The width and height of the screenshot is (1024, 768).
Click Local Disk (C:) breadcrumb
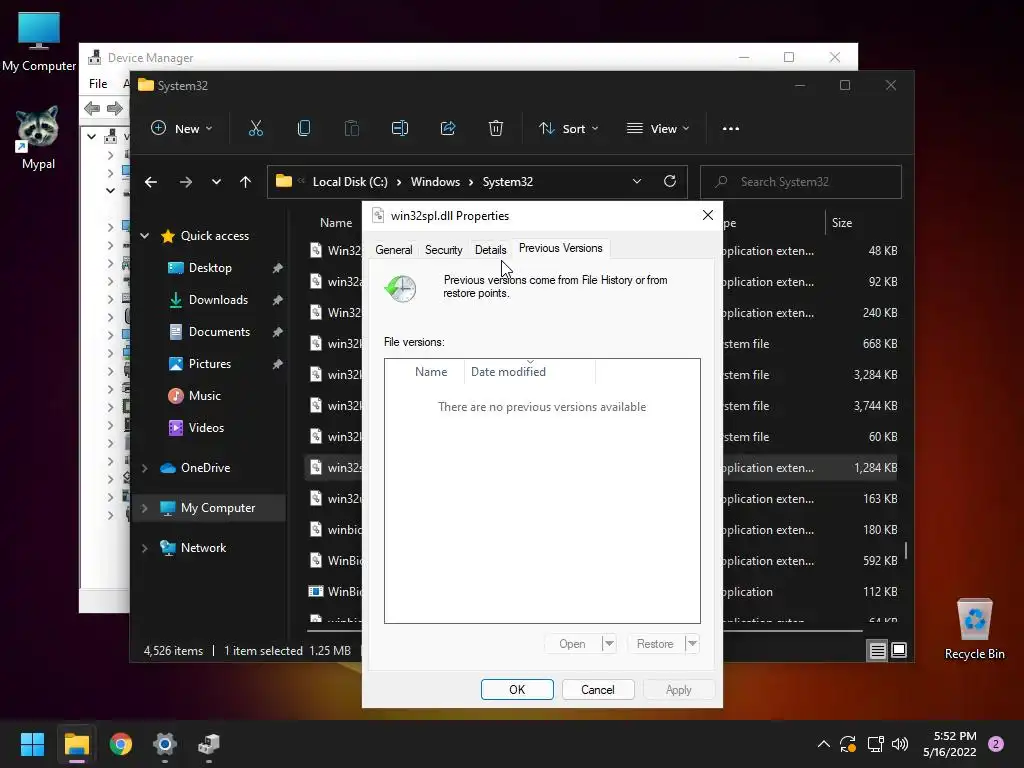[350, 182]
